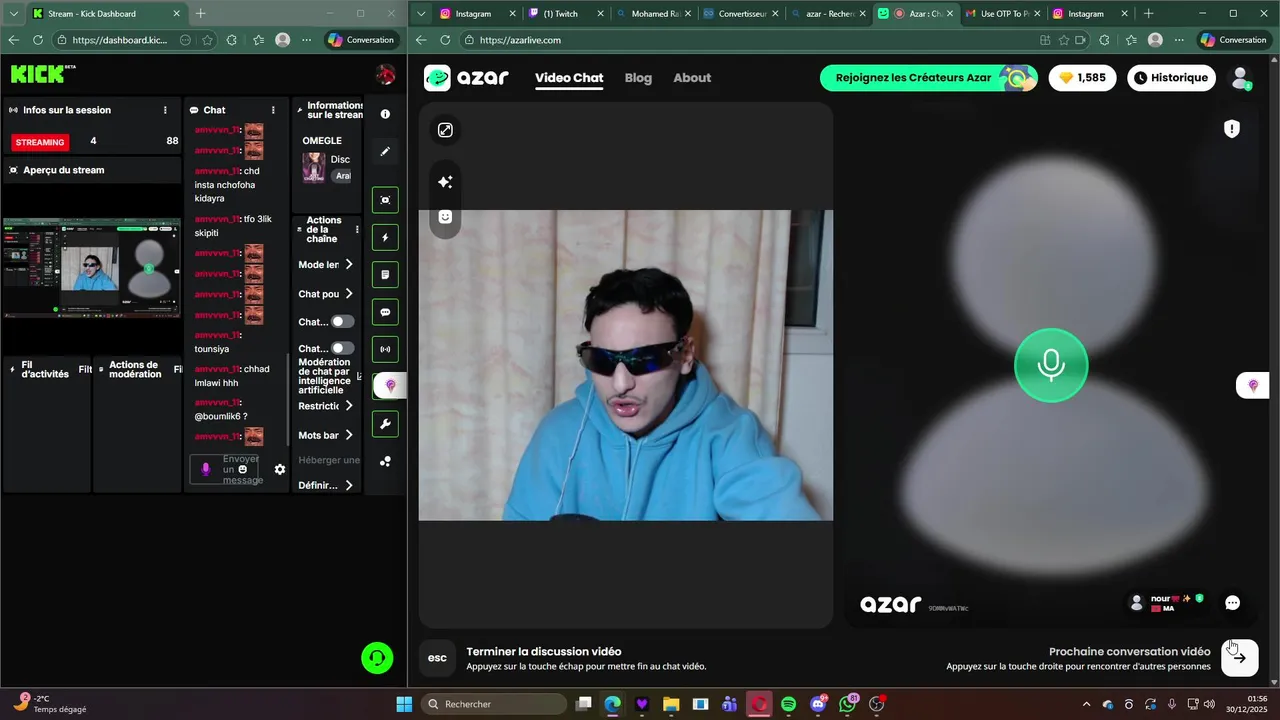Click the red STREAMING status badge

40,142
